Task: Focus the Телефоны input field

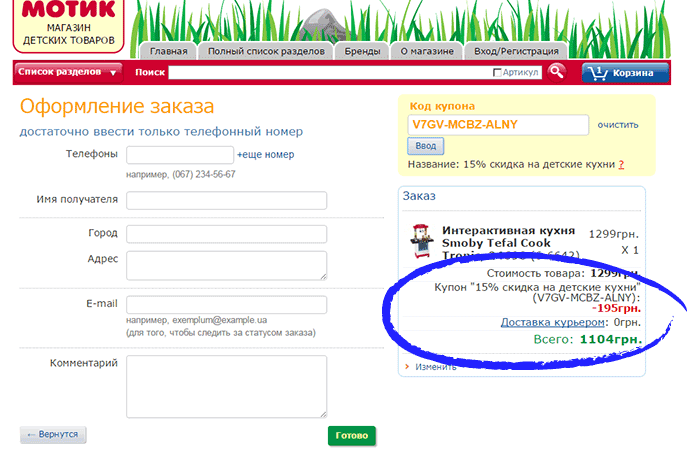Action: (x=179, y=155)
